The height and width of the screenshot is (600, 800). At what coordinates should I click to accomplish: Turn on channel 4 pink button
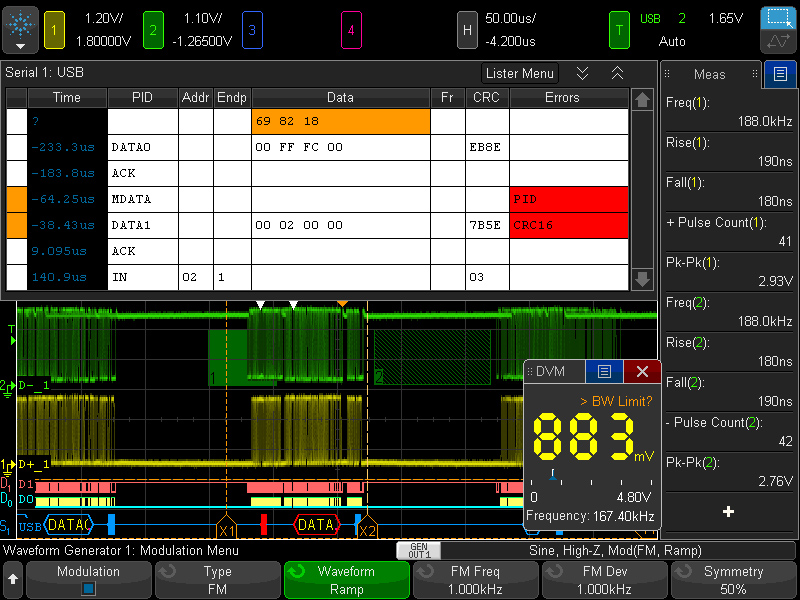pyautogui.click(x=351, y=30)
